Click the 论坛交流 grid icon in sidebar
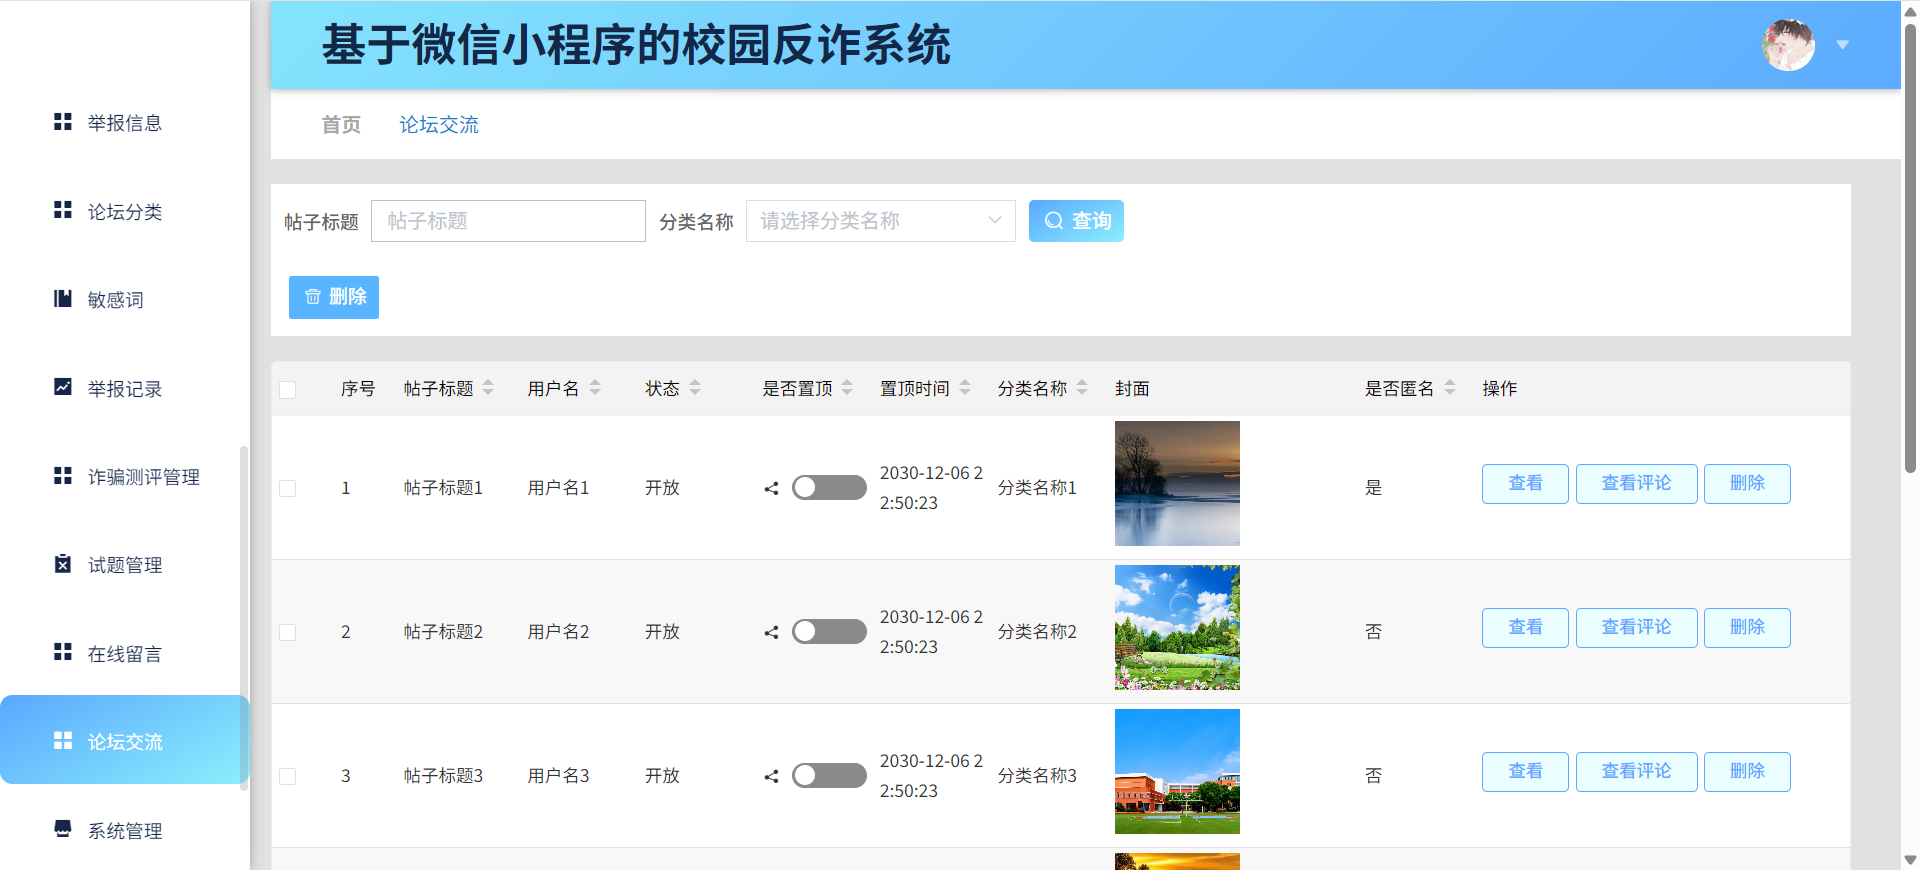The width and height of the screenshot is (1920, 870). click(63, 741)
